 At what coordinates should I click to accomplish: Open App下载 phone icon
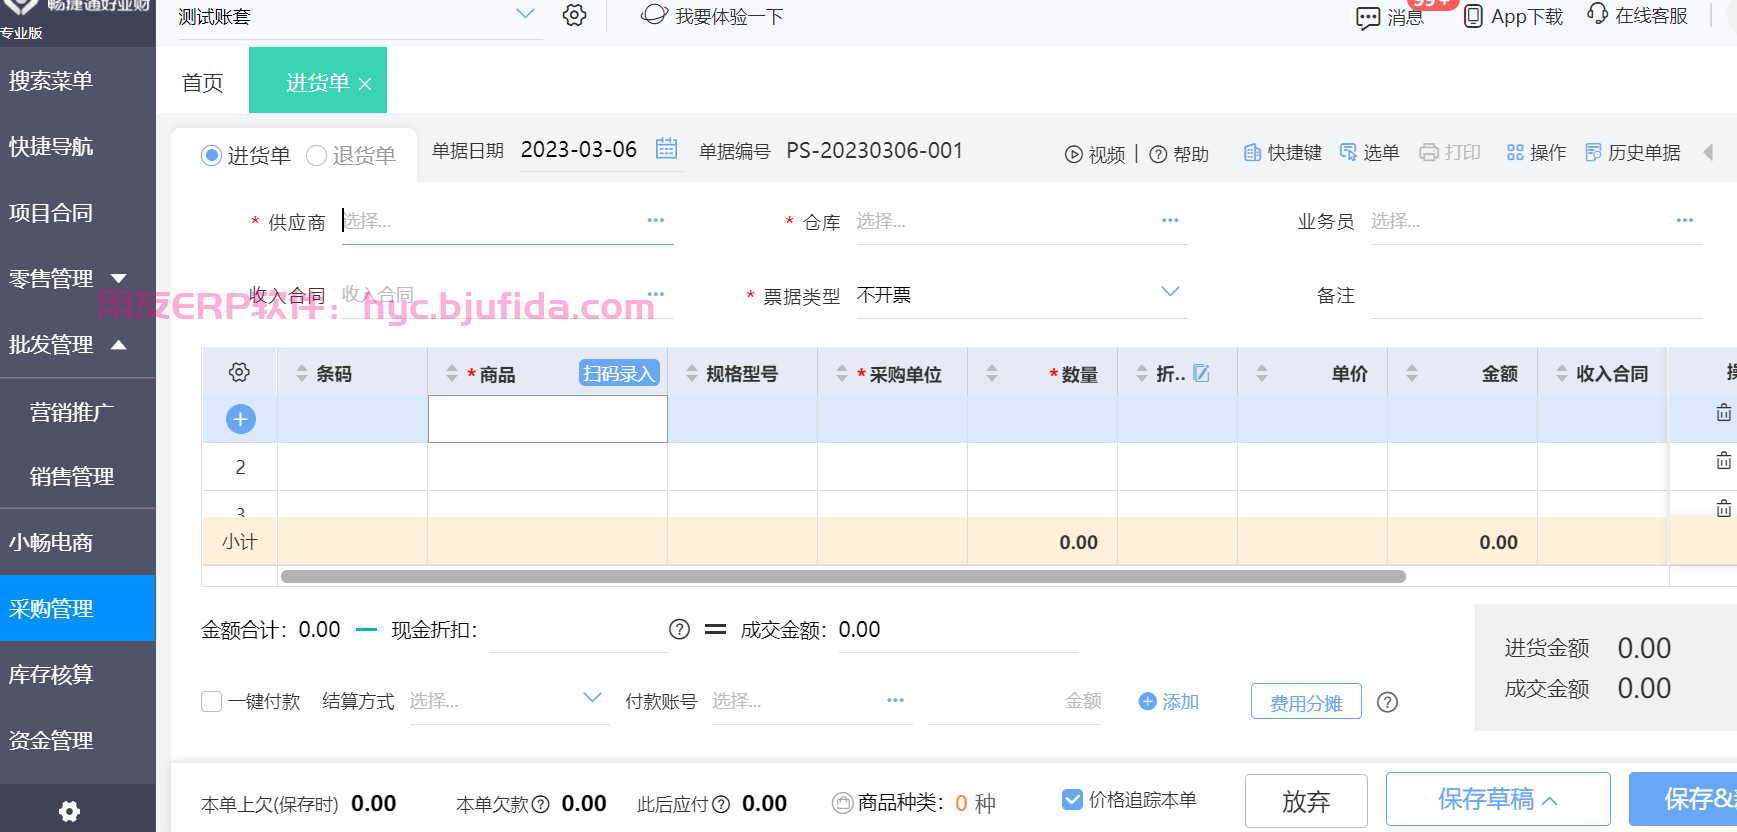click(1473, 17)
